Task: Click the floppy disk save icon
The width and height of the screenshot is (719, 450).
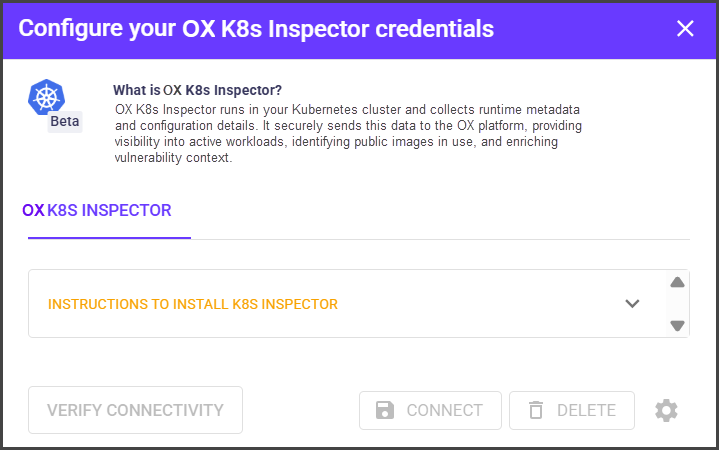Action: coord(384,410)
